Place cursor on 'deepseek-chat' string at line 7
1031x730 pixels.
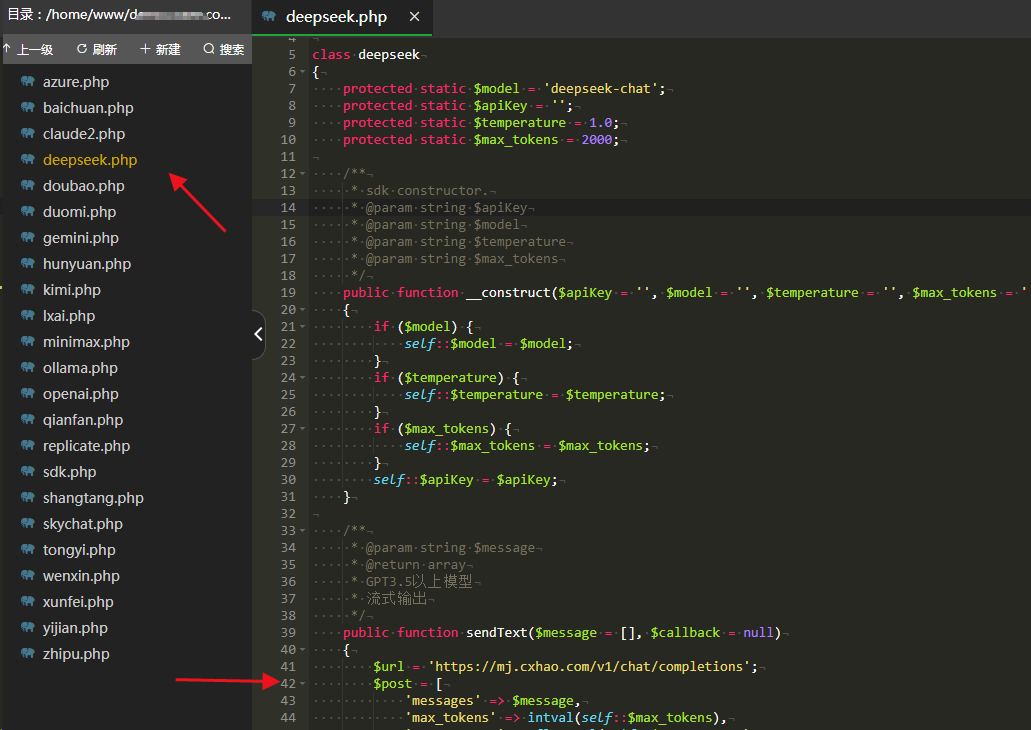point(601,88)
